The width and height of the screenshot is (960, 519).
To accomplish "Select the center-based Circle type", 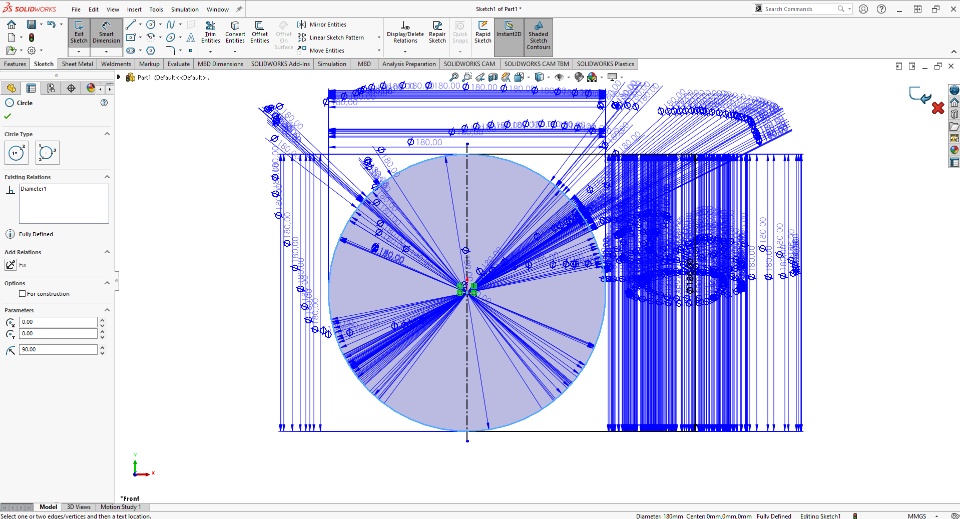I will pyautogui.click(x=17, y=152).
